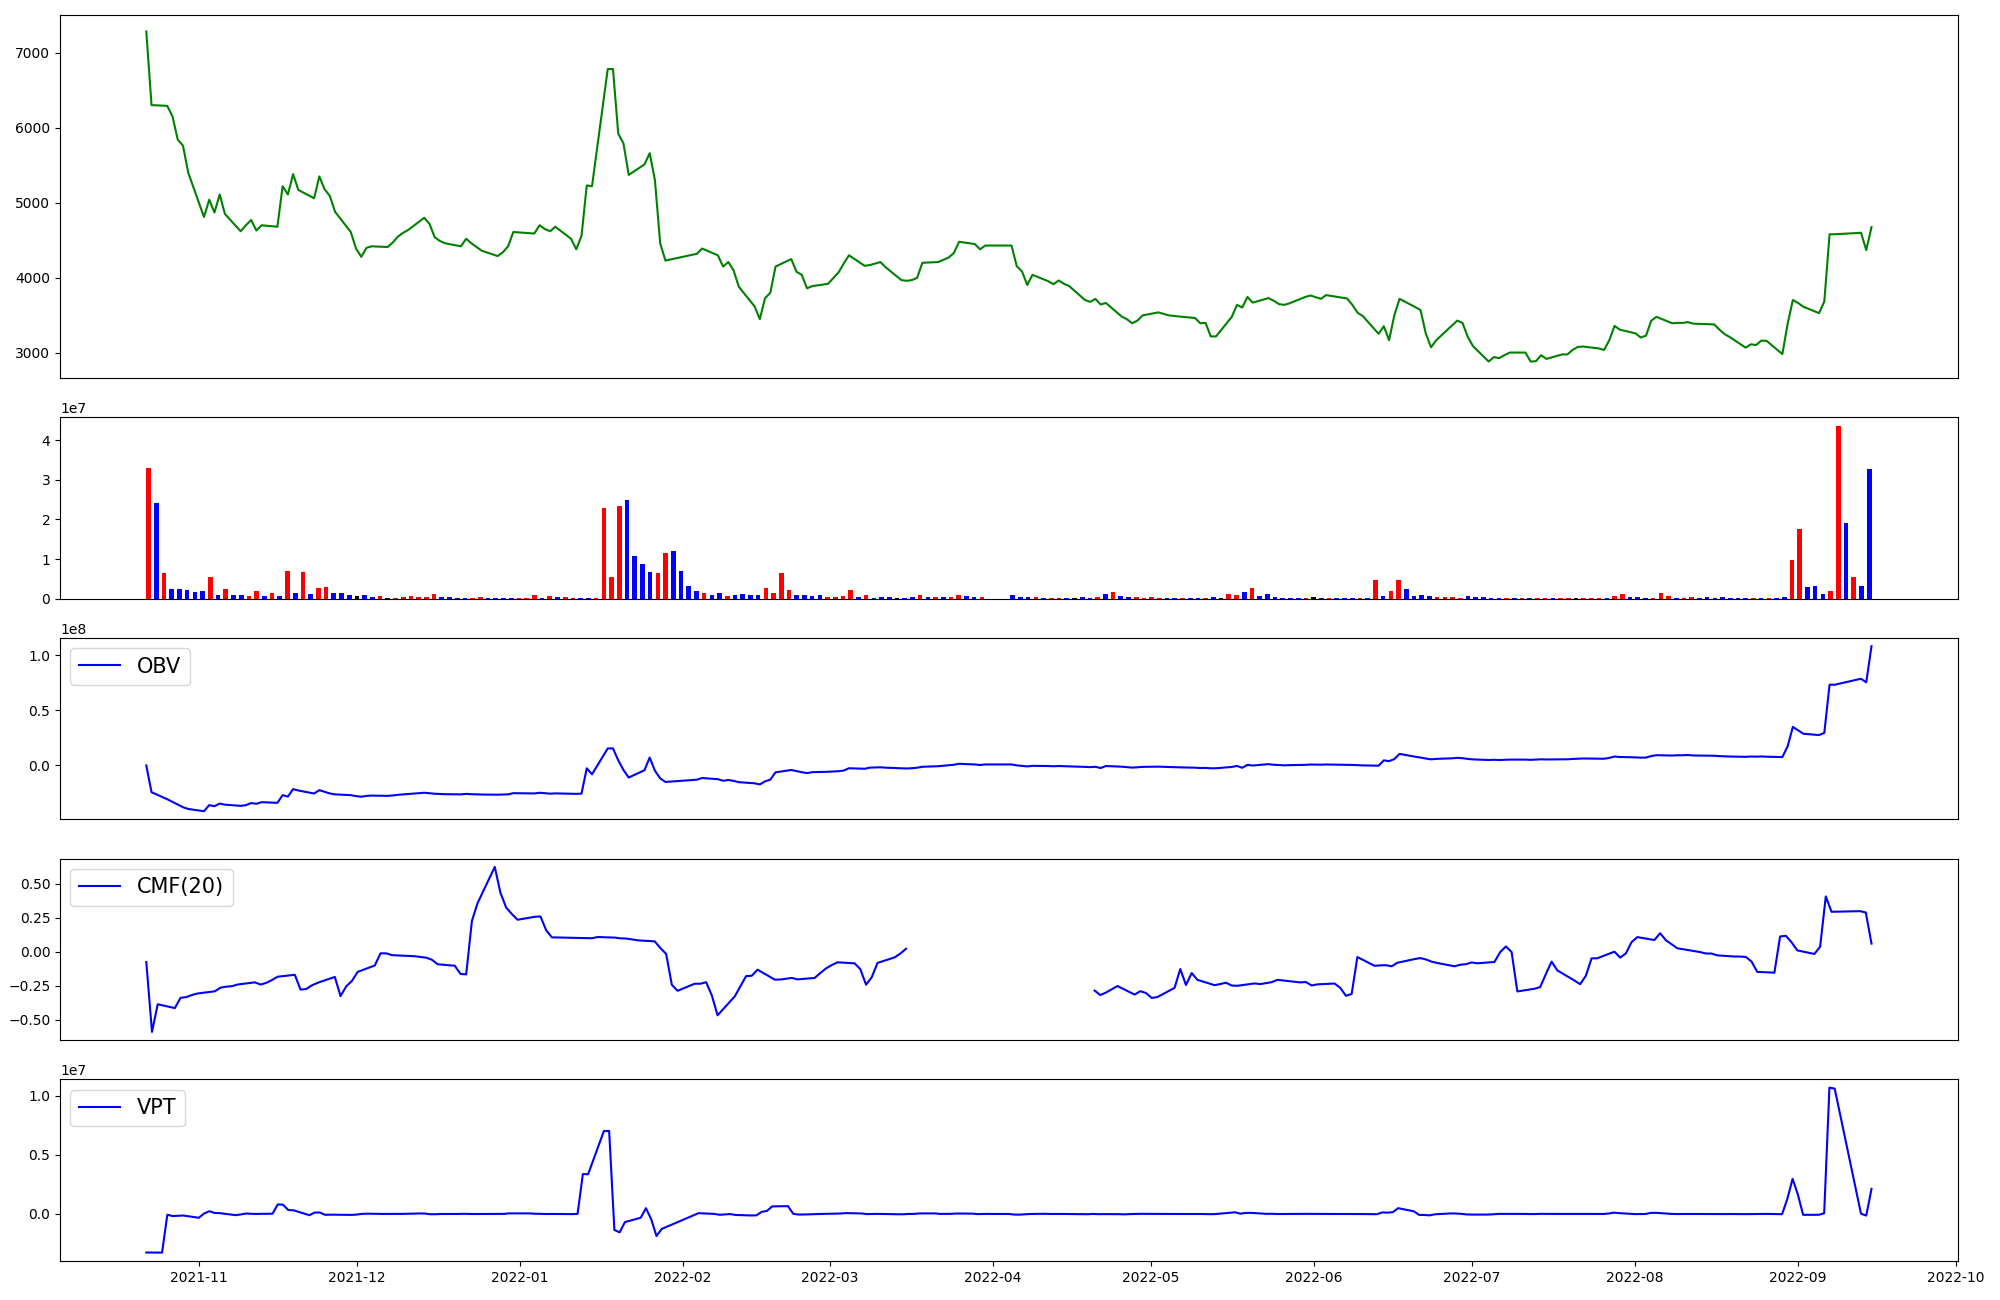Click the 3000 price axis tick label
This screenshot has width=2000, height=1300.
coord(34,353)
